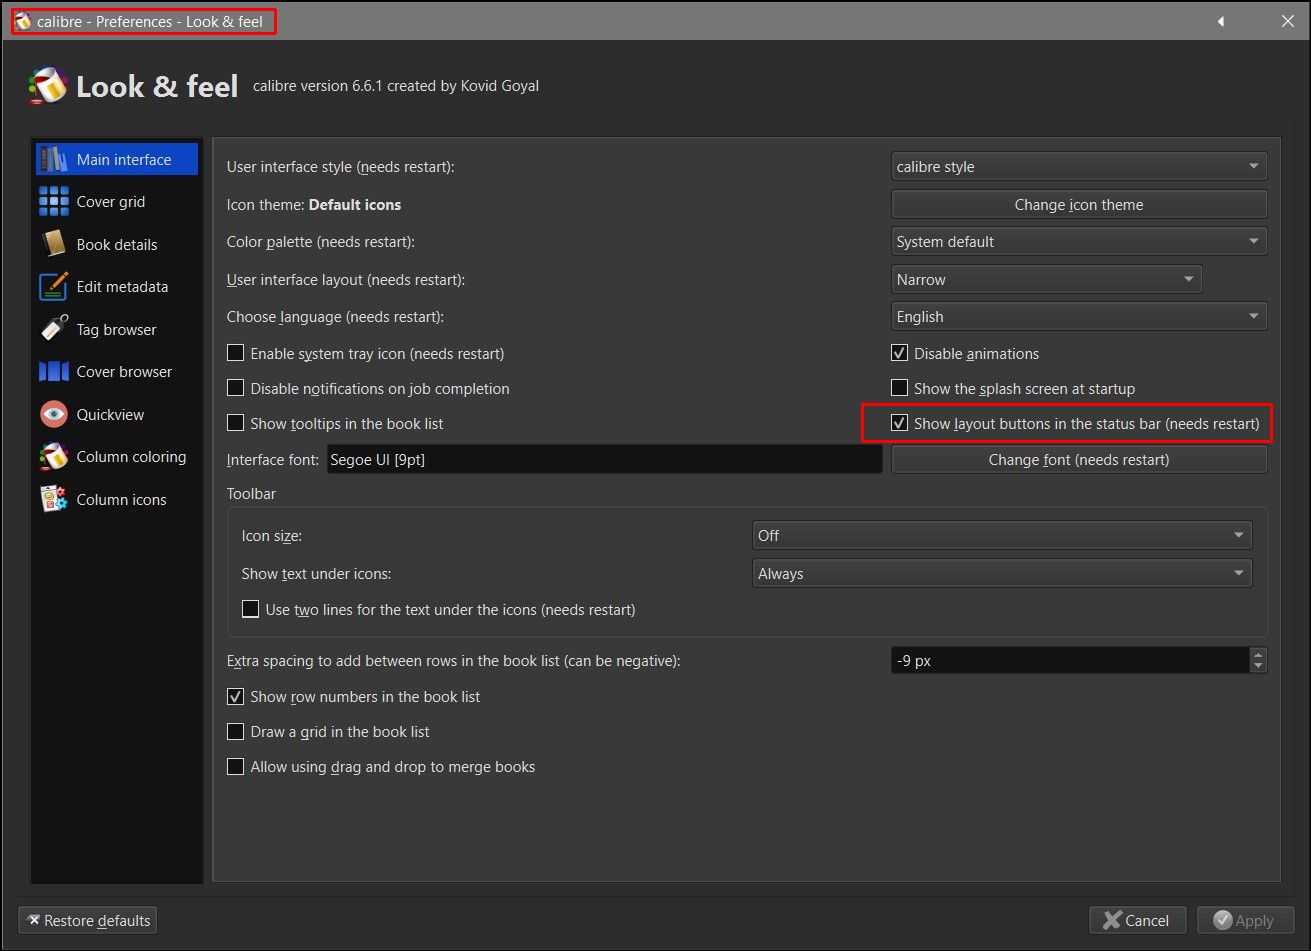1311x951 pixels.
Task: Go to the Edit metadata icon
Action: pos(53,286)
